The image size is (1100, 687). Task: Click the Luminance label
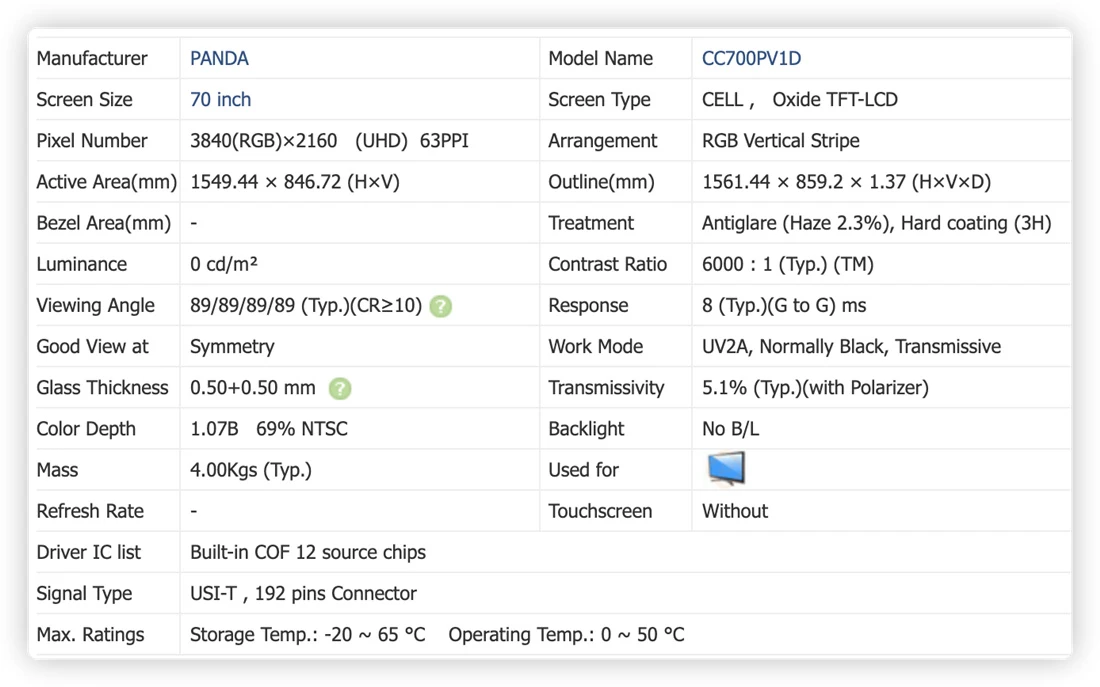tap(81, 264)
